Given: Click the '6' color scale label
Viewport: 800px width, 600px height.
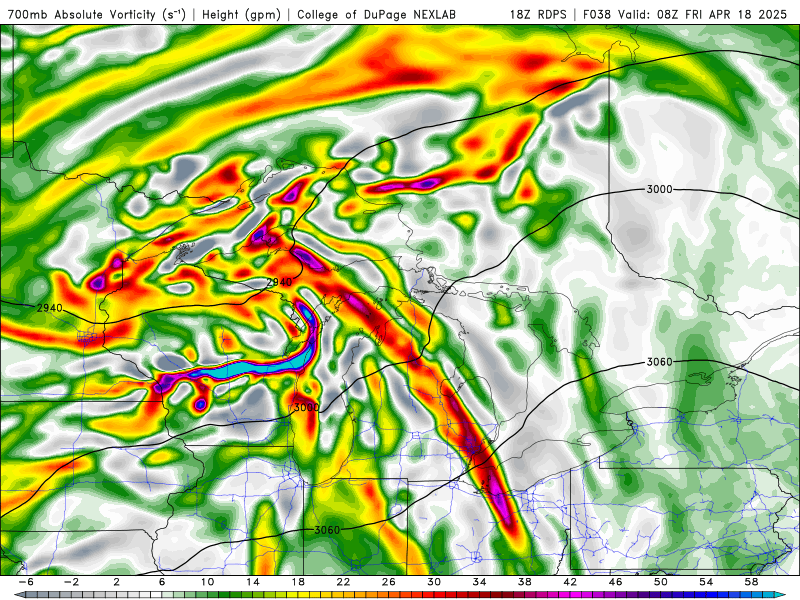Looking at the screenshot, I should [162, 582].
